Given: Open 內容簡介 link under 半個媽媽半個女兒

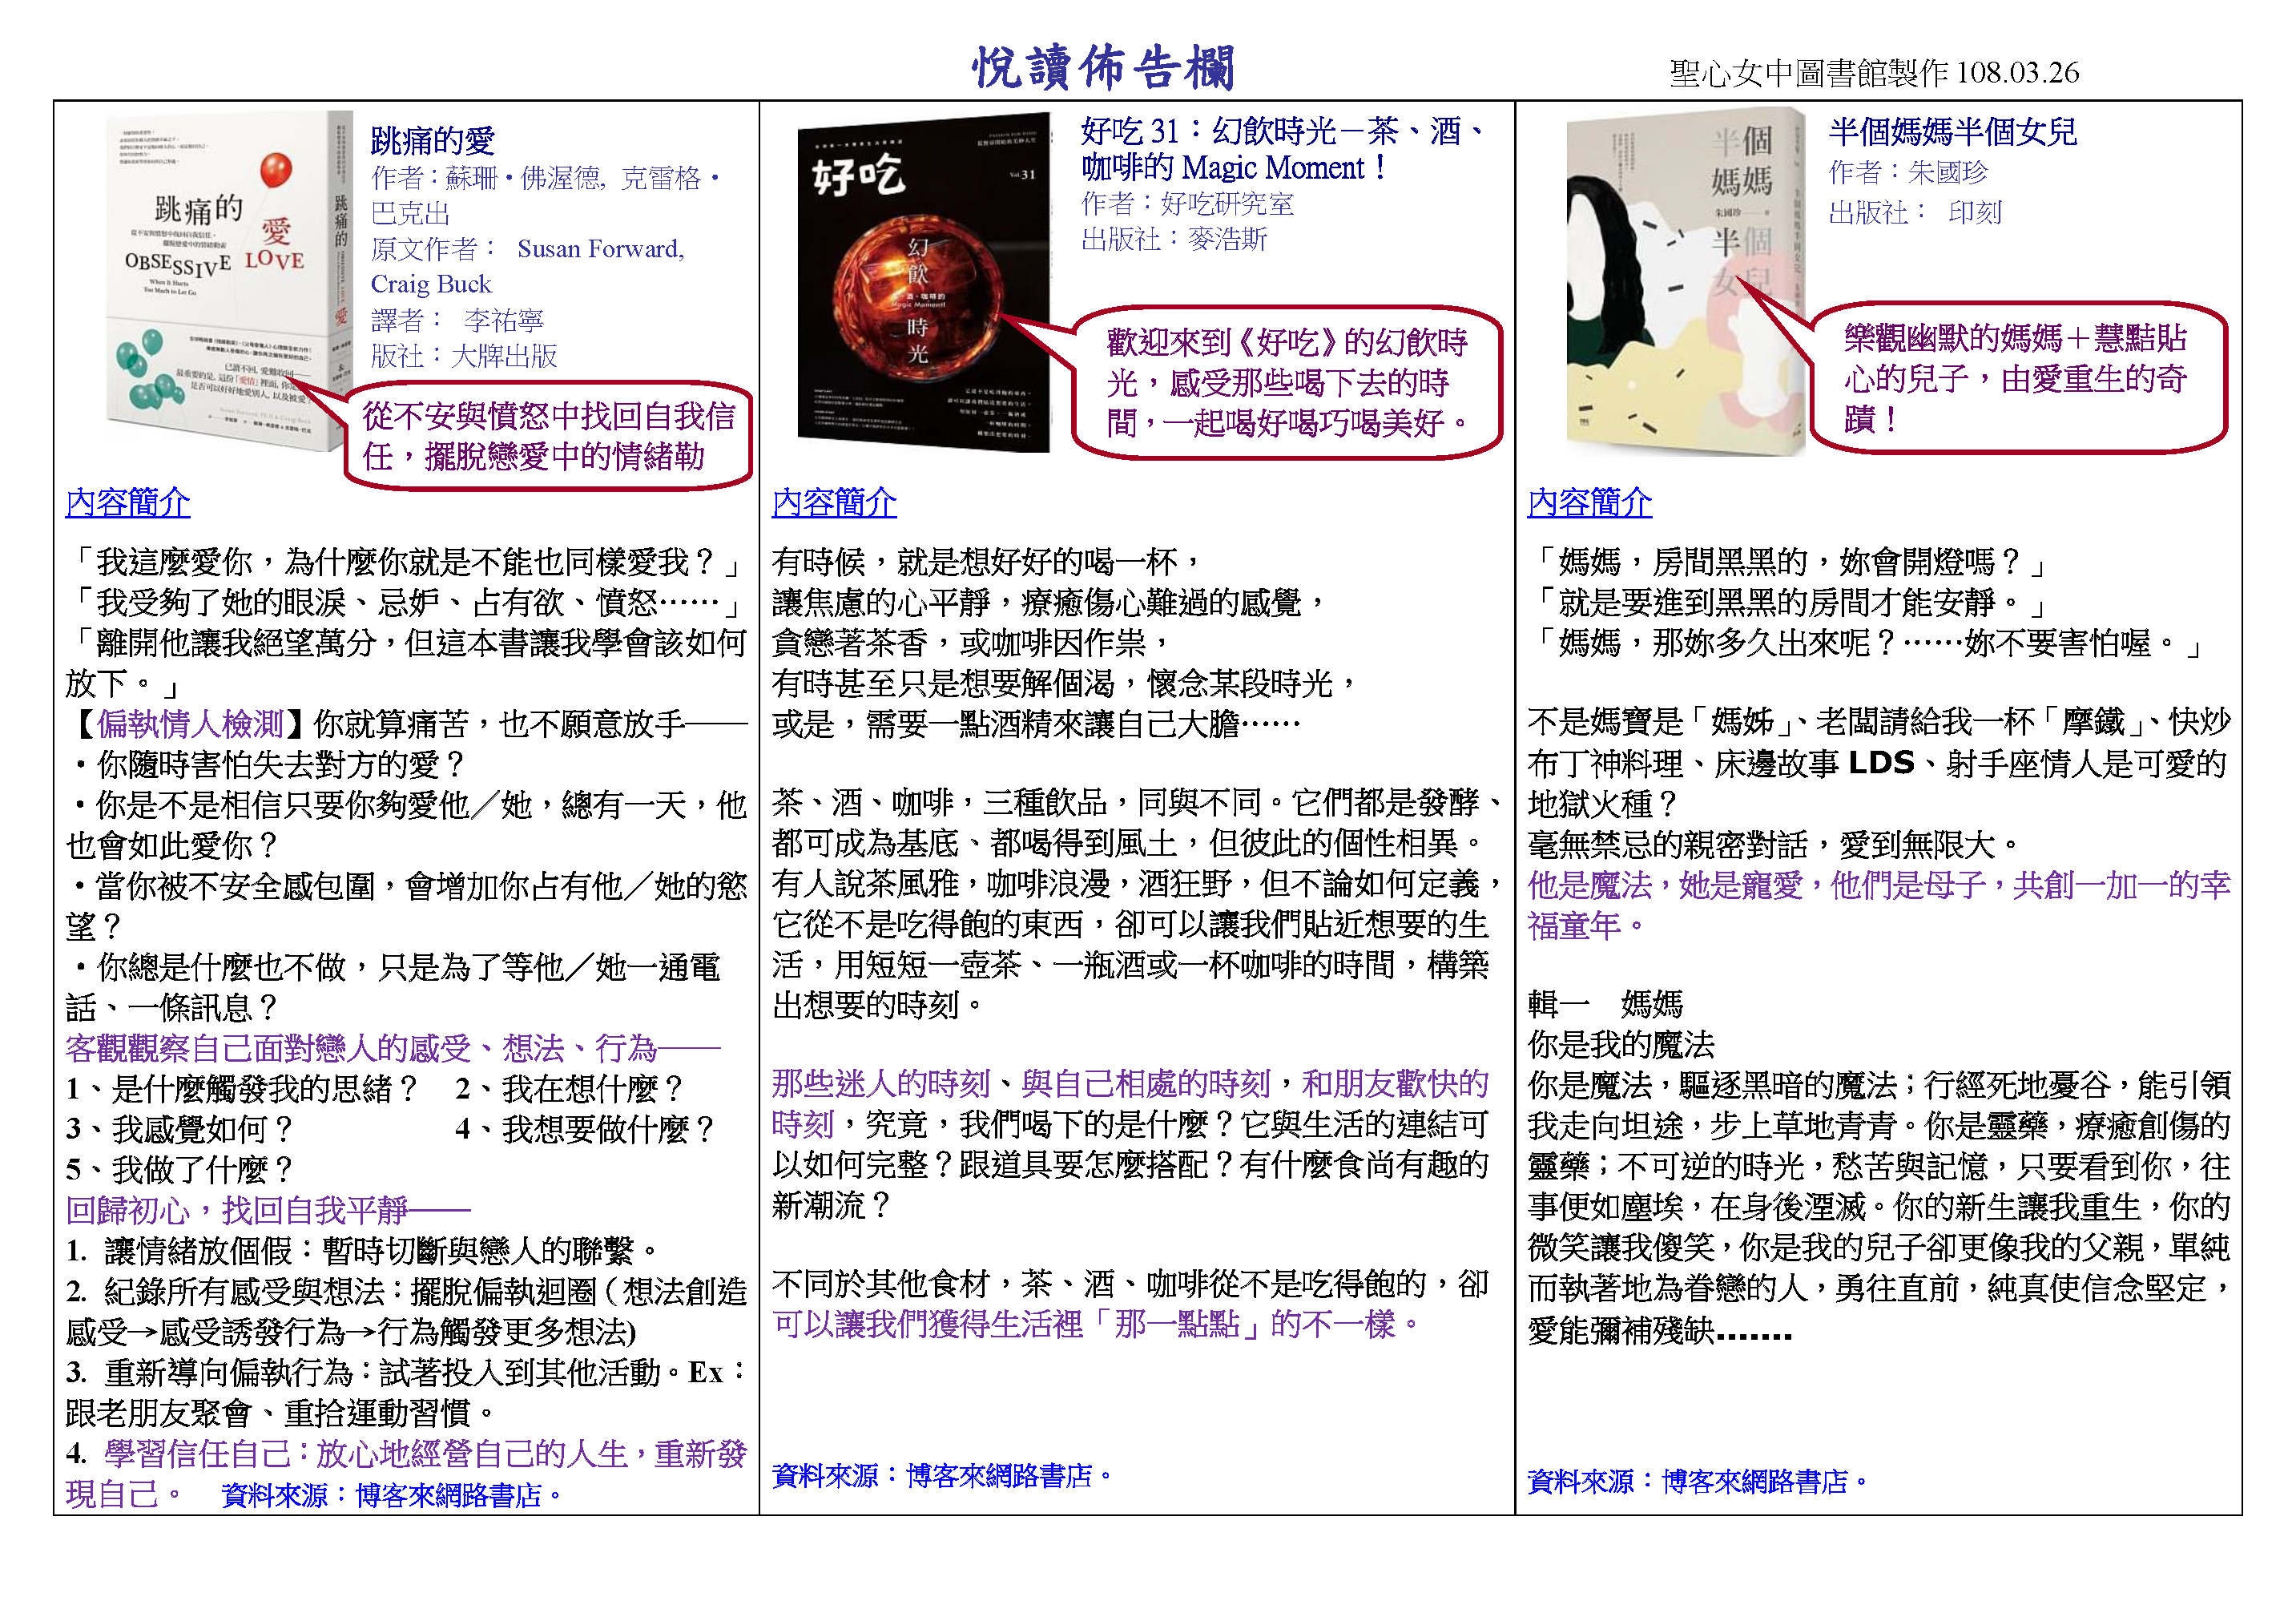Looking at the screenshot, I should [1590, 502].
